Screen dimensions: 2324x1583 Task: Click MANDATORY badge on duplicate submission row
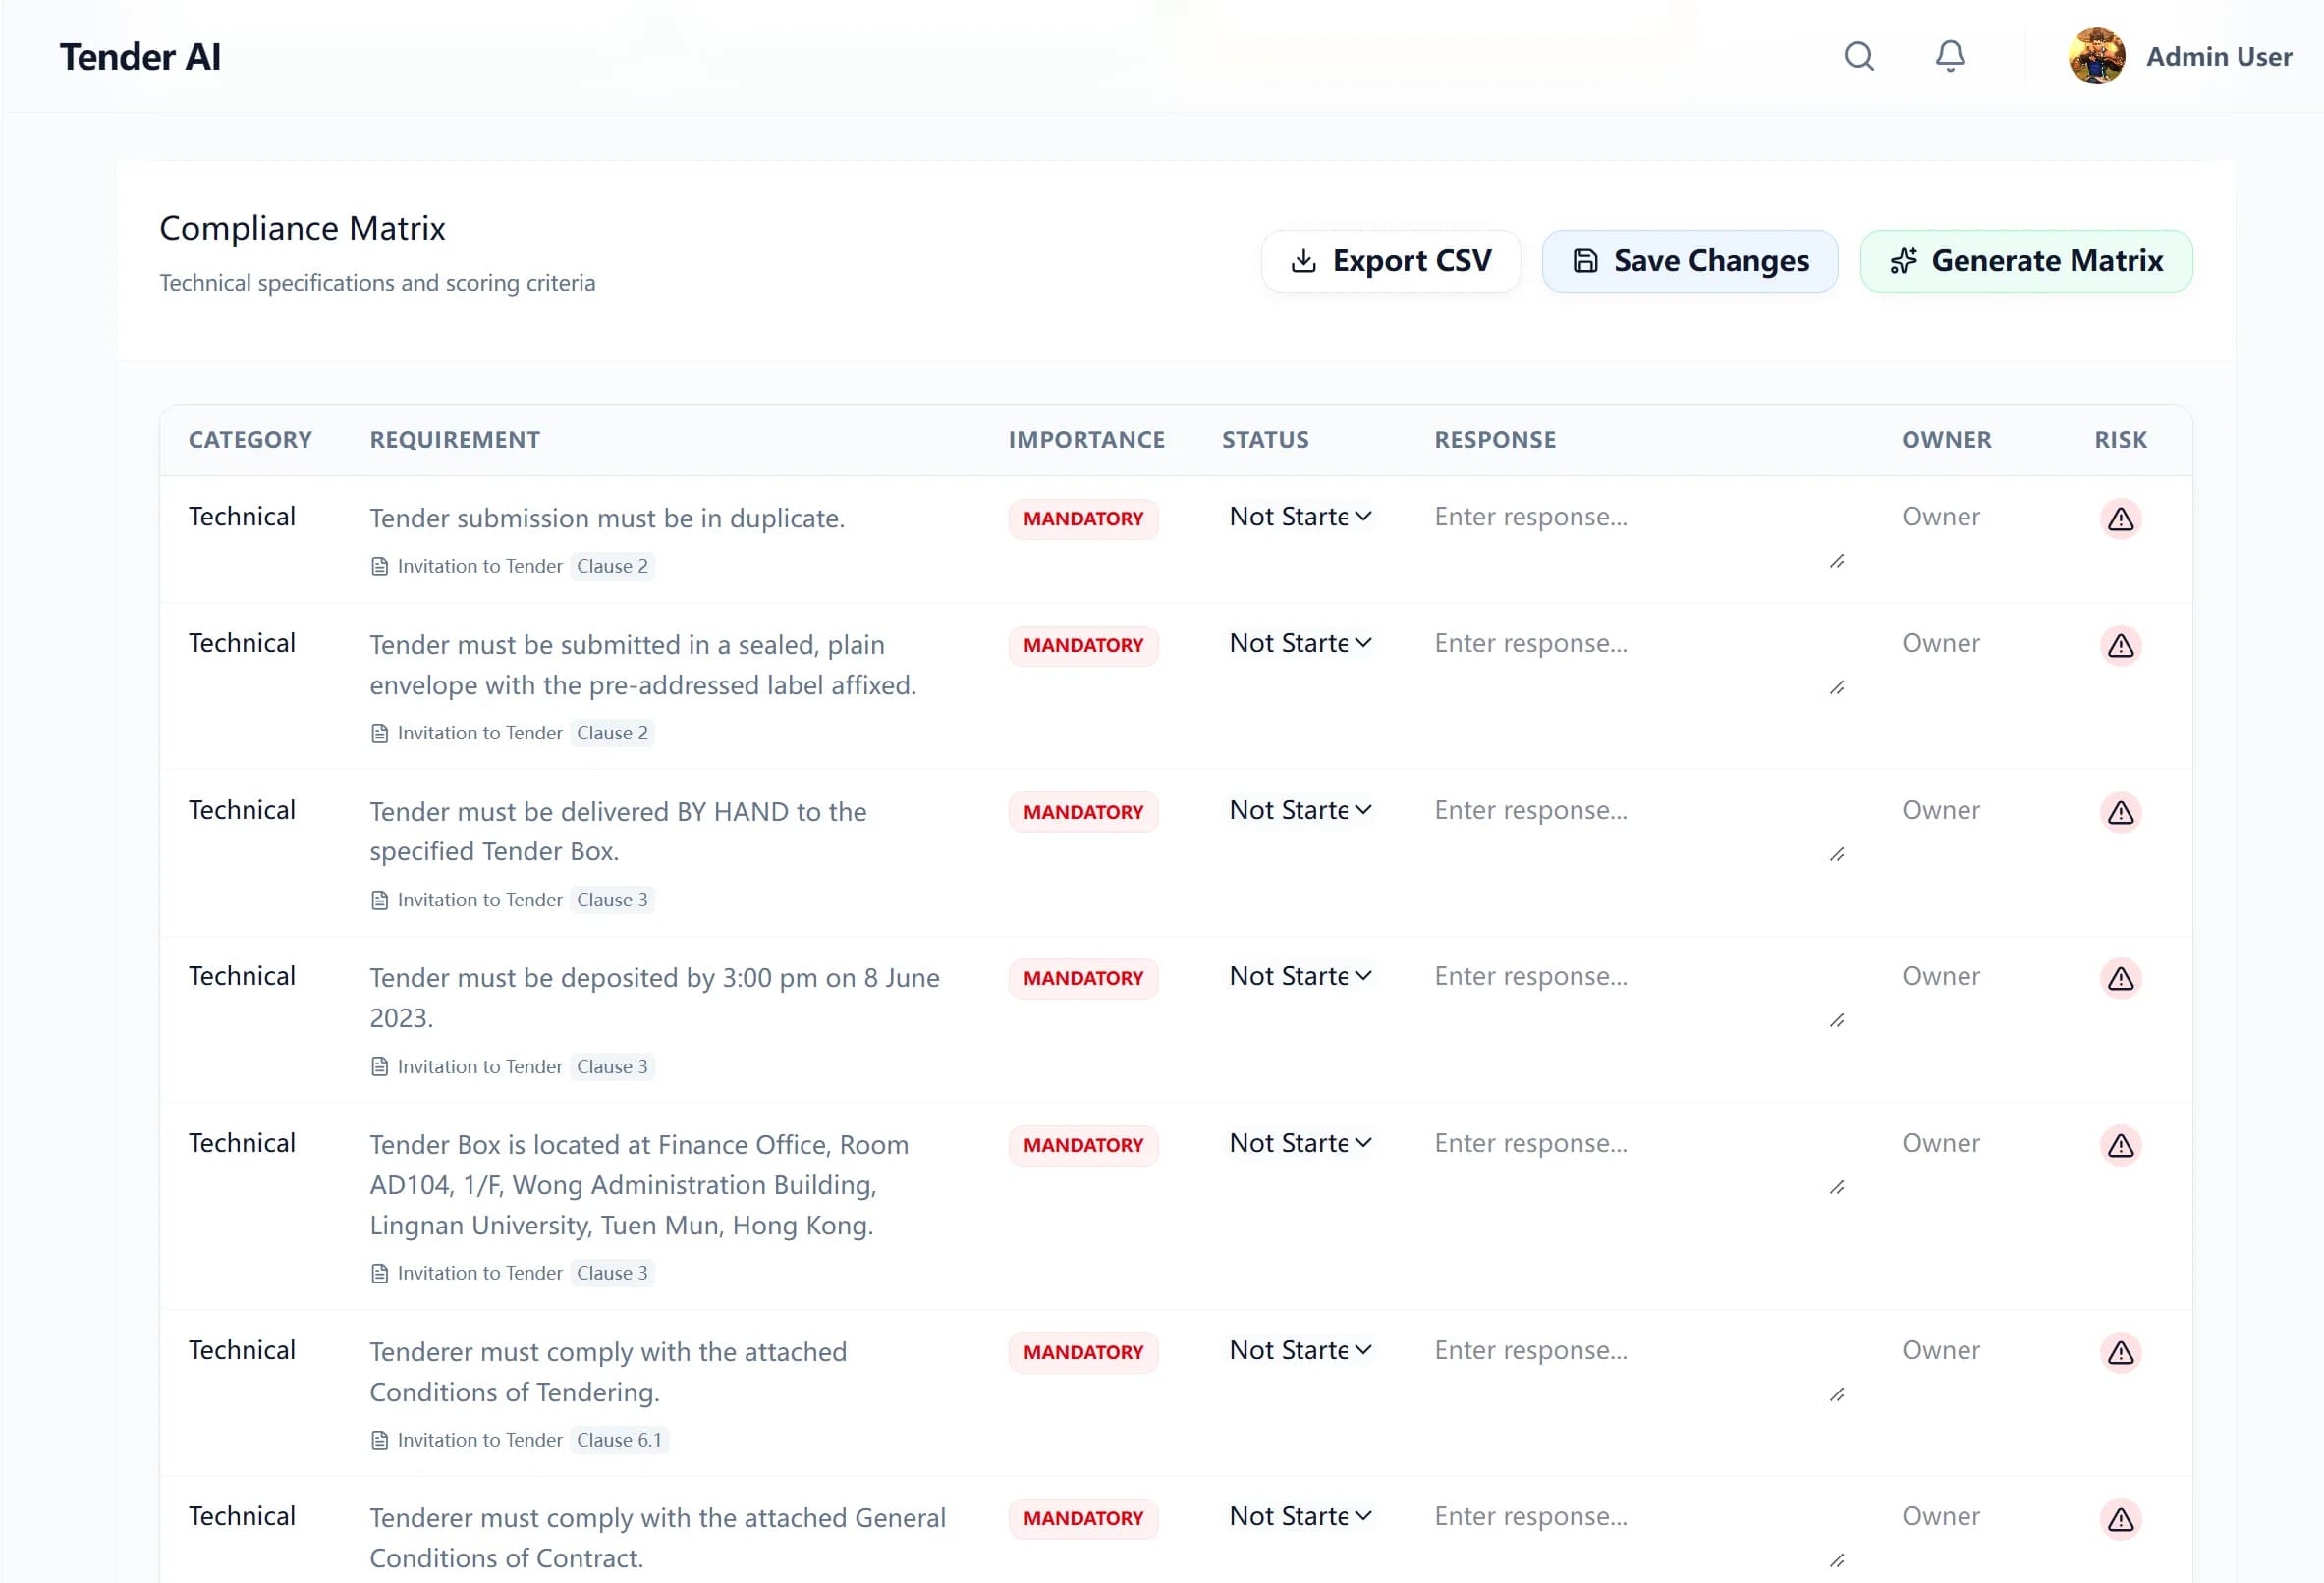[x=1083, y=519]
